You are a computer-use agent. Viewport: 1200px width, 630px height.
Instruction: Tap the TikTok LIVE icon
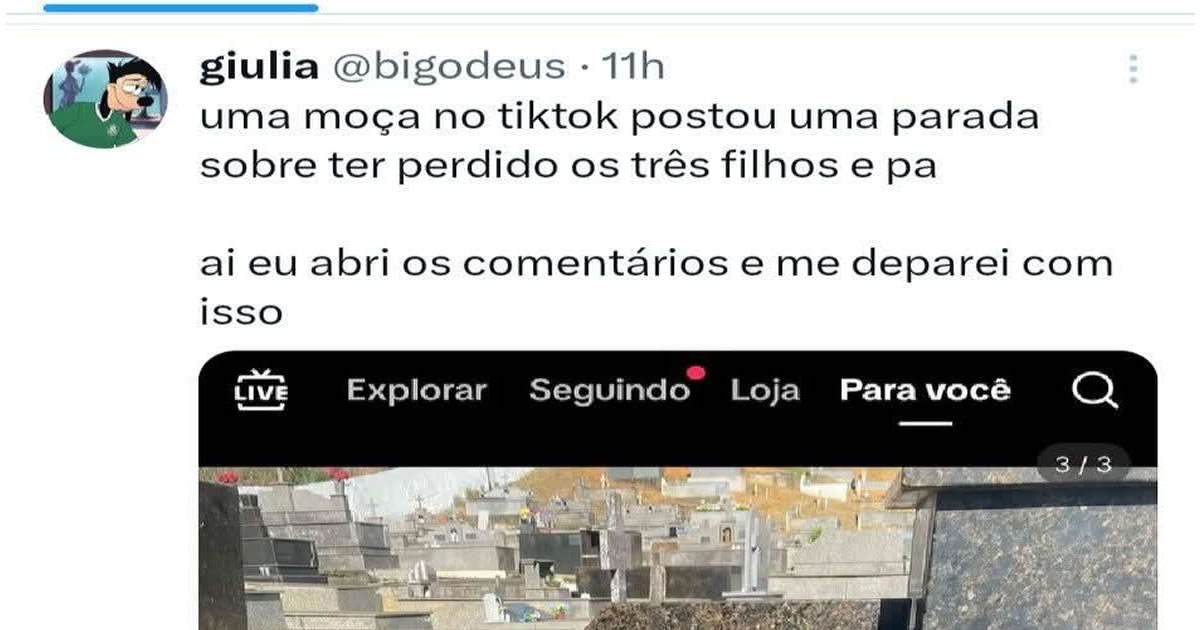coord(260,390)
